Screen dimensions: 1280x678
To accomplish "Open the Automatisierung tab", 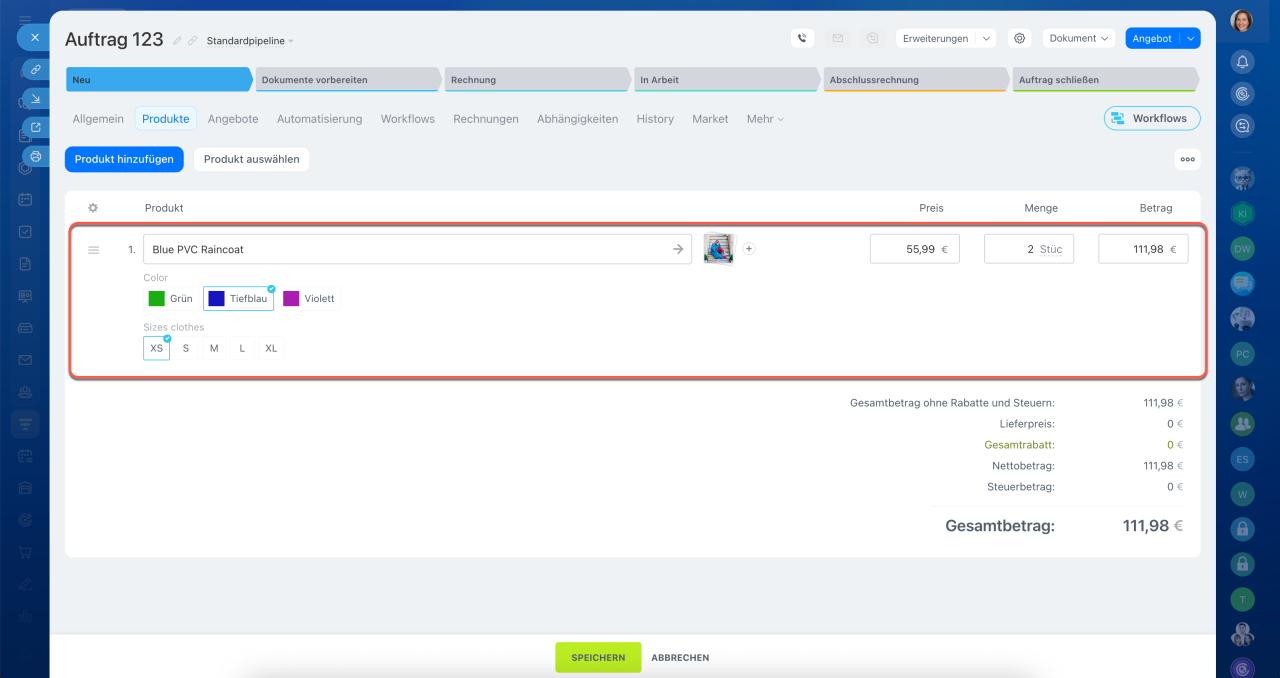I will click(x=319, y=119).
